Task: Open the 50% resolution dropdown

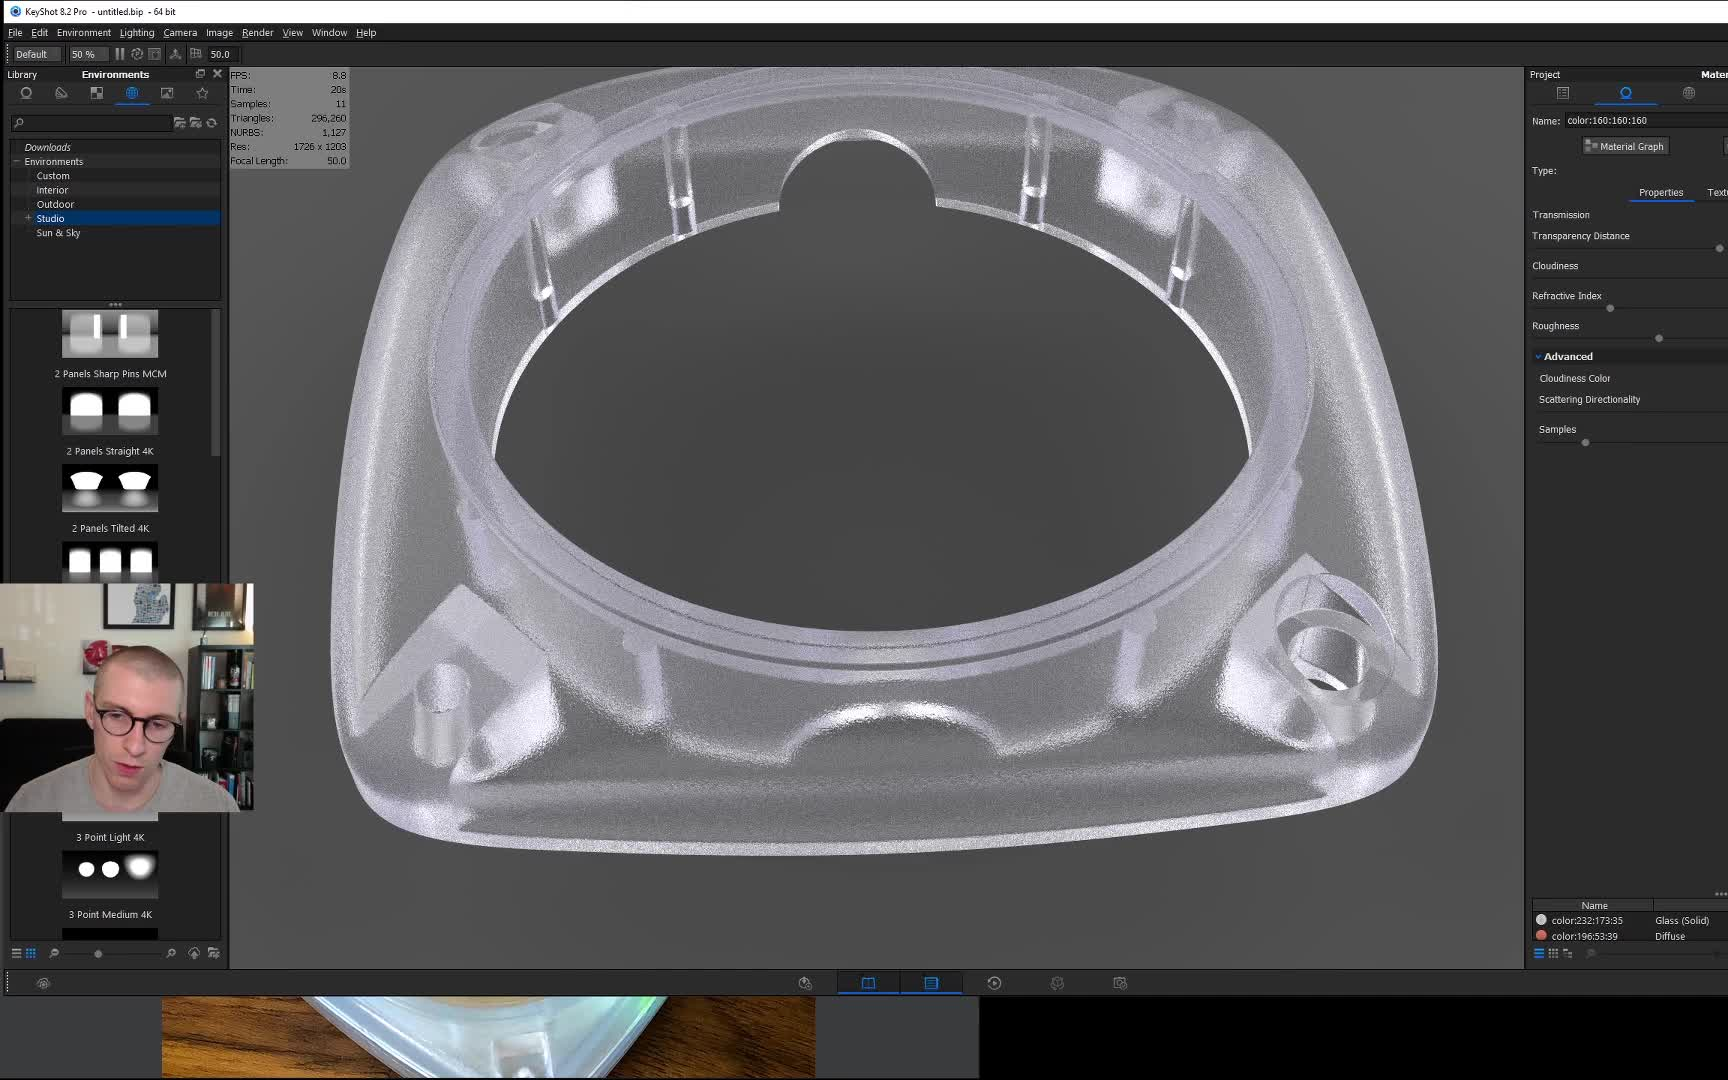Action: pos(87,53)
